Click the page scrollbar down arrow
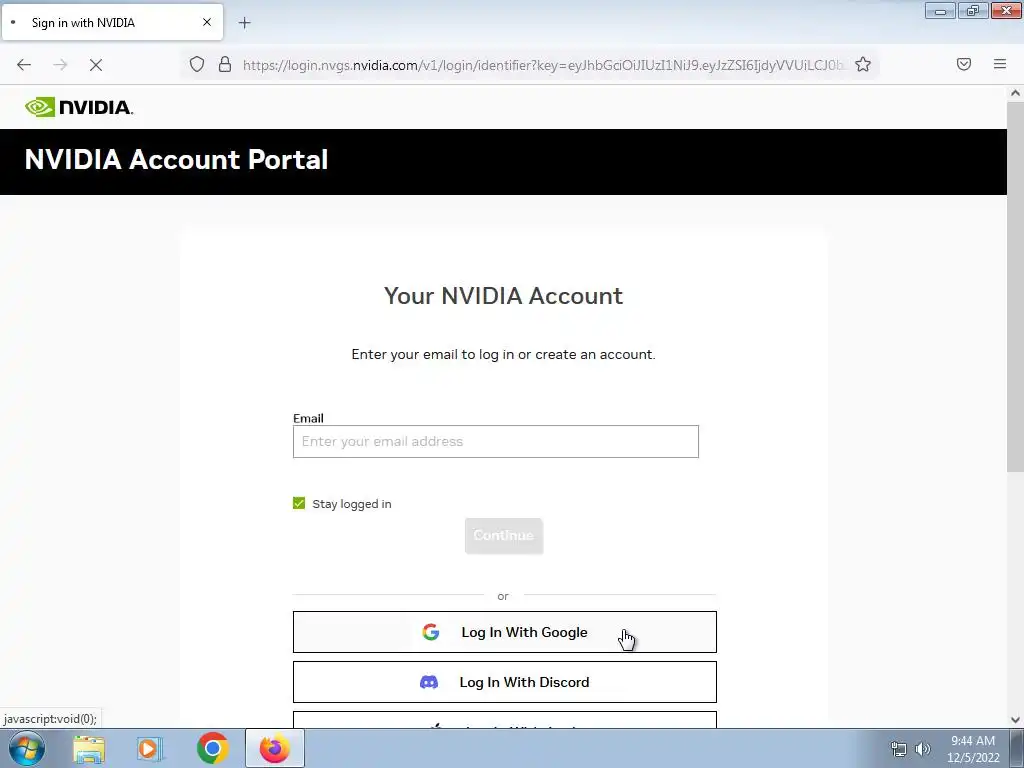 tap(1015, 720)
